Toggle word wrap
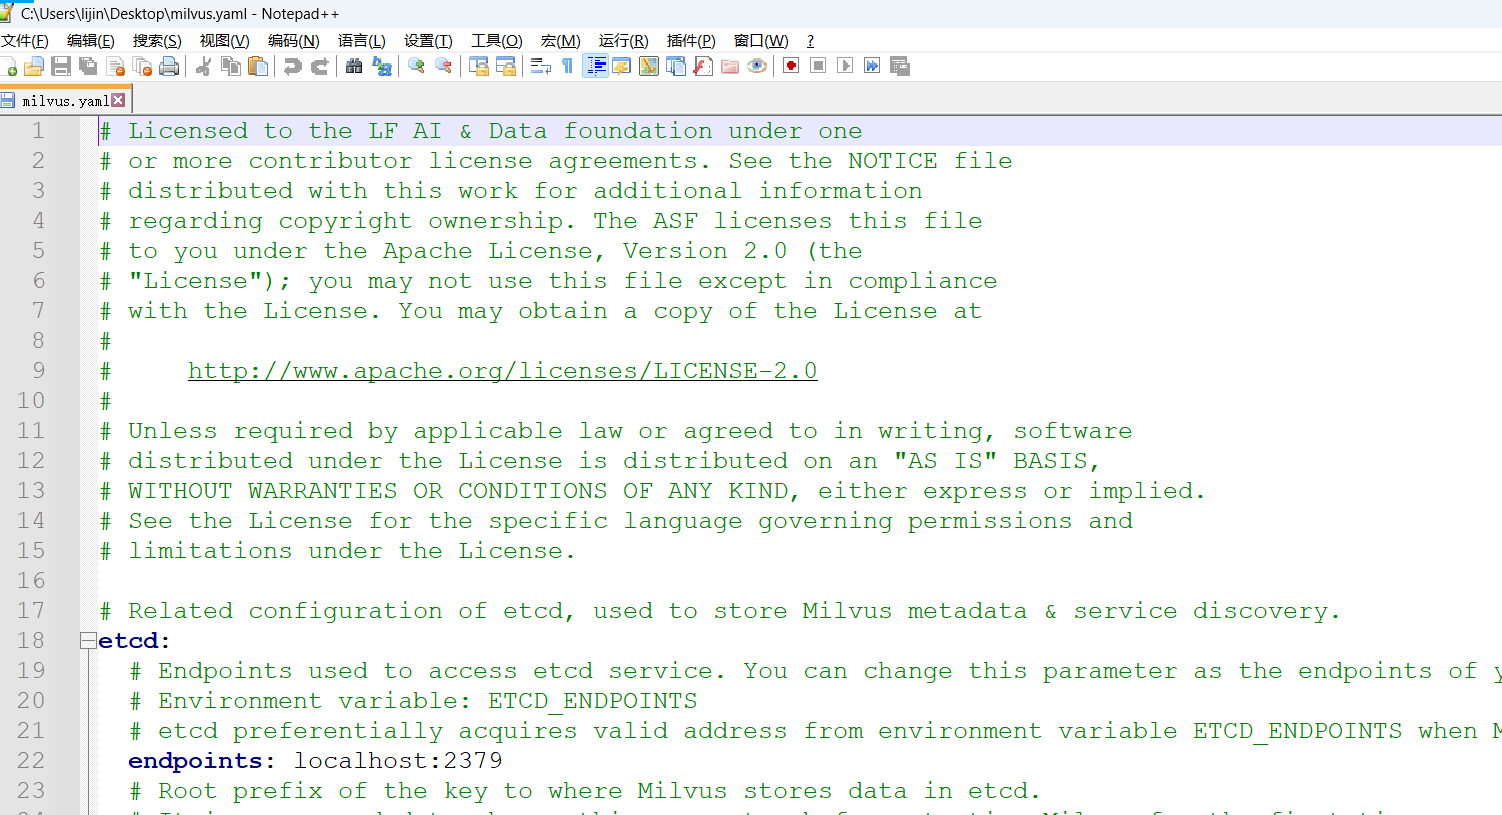The height and width of the screenshot is (815, 1502). tap(541, 66)
